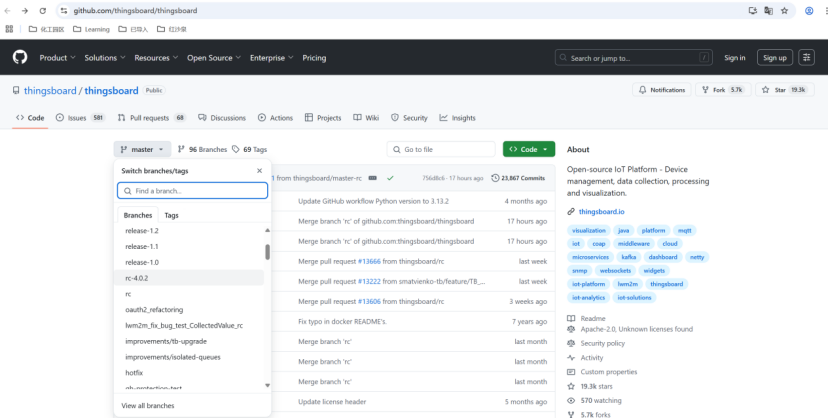This screenshot has height=418, width=828.
Task: Open the green Code dropdown button
Action: [529, 149]
